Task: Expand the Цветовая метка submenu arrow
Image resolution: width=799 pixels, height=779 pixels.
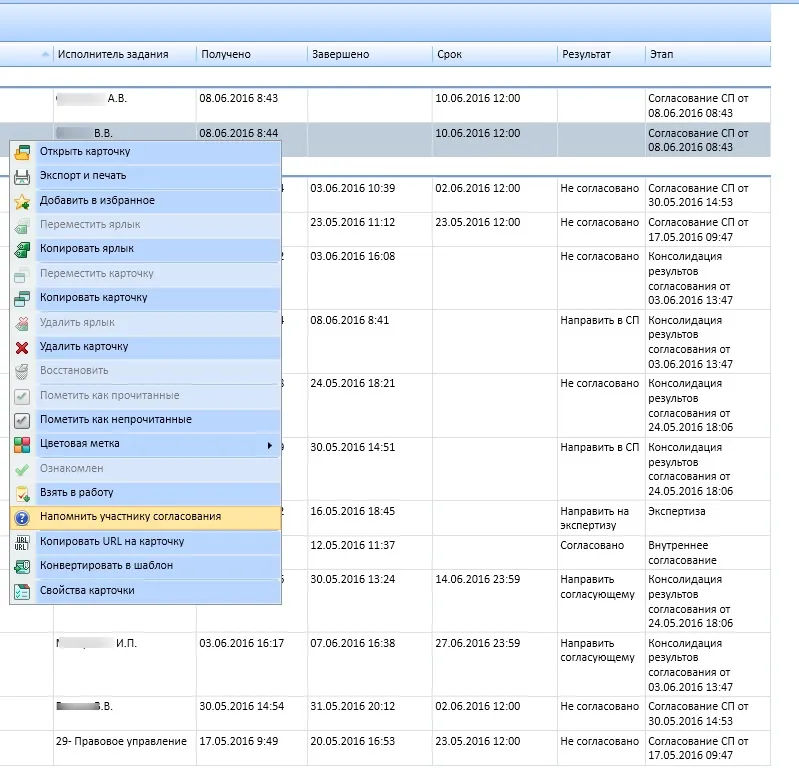Action: (x=270, y=444)
